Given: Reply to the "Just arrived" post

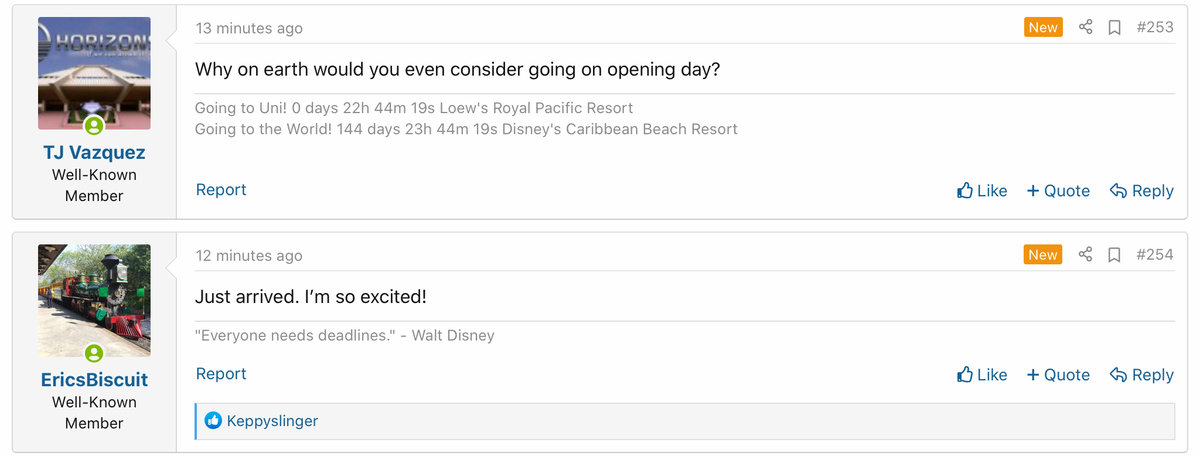Looking at the screenshot, I should (1141, 374).
